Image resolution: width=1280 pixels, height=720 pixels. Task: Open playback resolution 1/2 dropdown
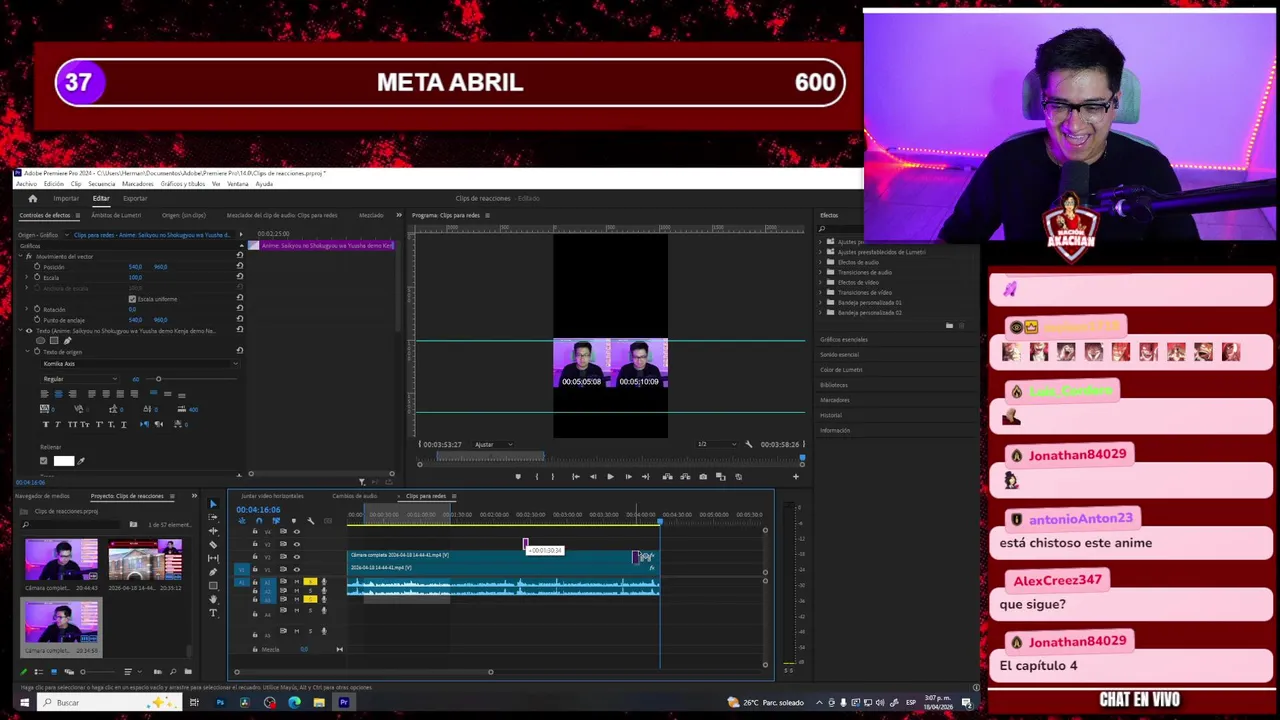tap(718, 444)
